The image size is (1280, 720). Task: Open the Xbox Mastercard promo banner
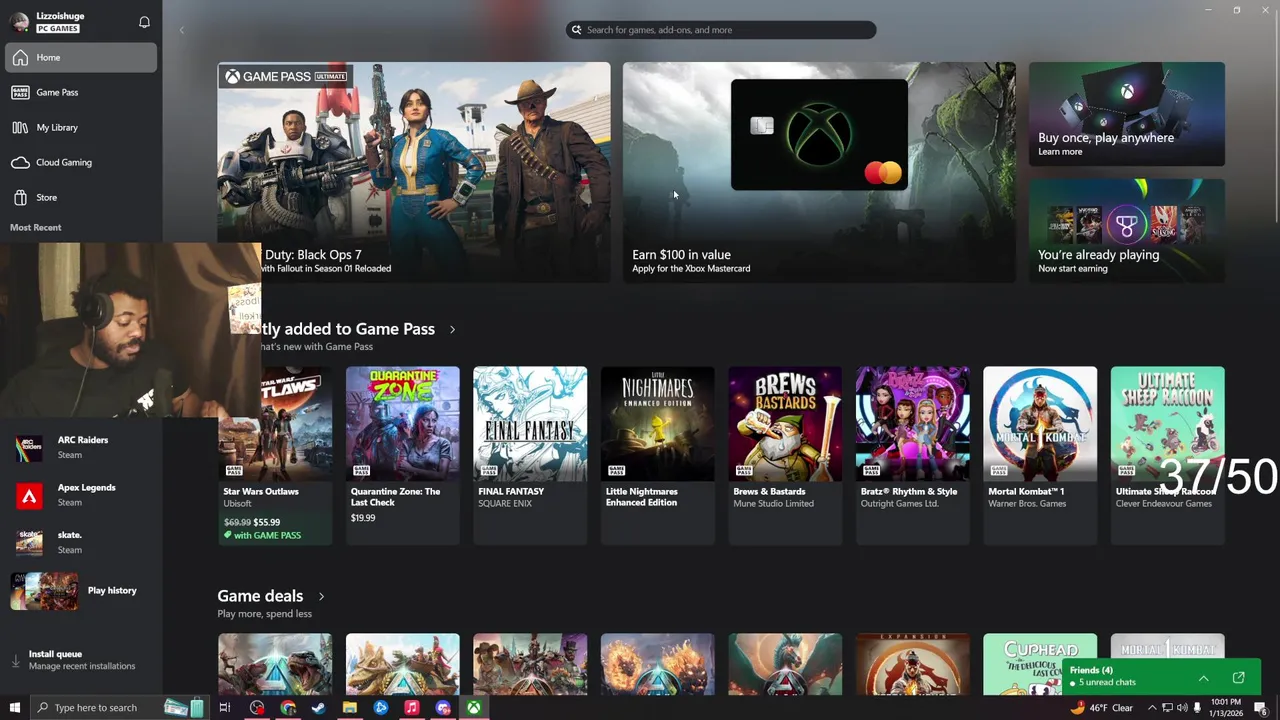pos(819,172)
